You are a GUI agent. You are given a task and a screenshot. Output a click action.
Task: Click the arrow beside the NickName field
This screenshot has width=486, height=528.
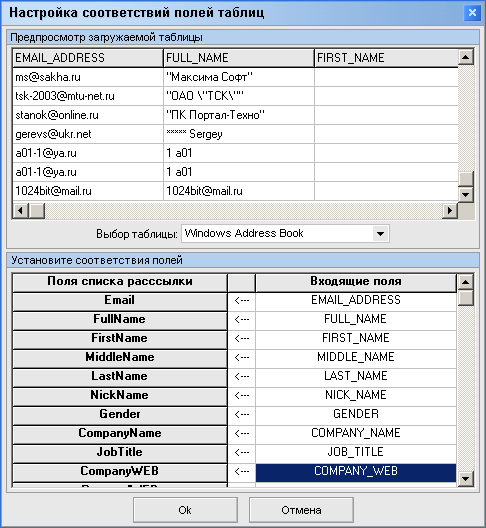click(x=241, y=395)
